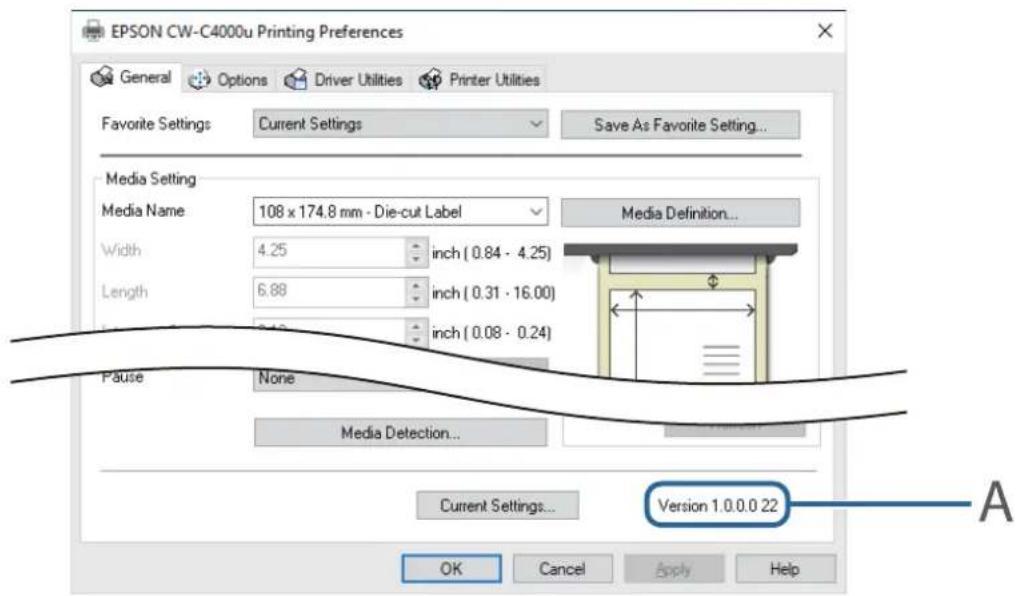Switch to the Options tab

228,80
